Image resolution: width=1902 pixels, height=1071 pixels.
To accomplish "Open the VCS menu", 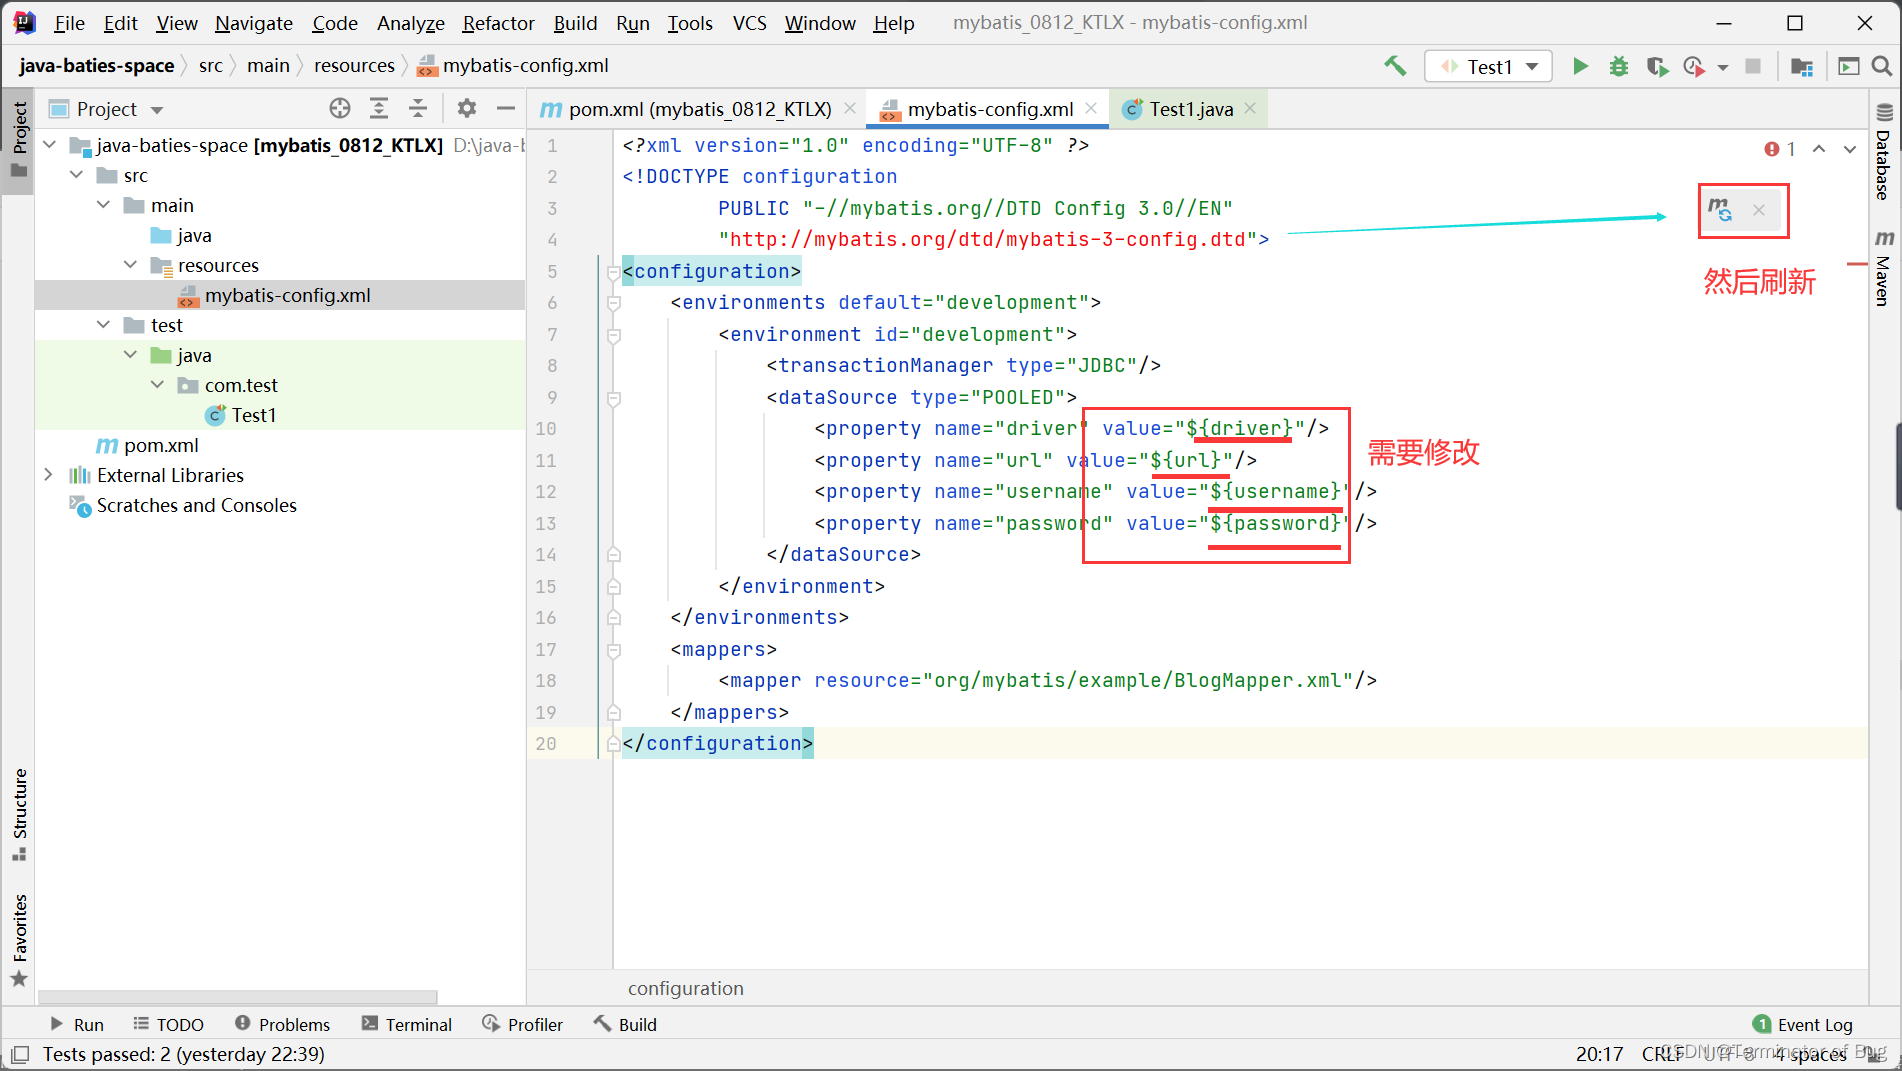I will point(749,22).
